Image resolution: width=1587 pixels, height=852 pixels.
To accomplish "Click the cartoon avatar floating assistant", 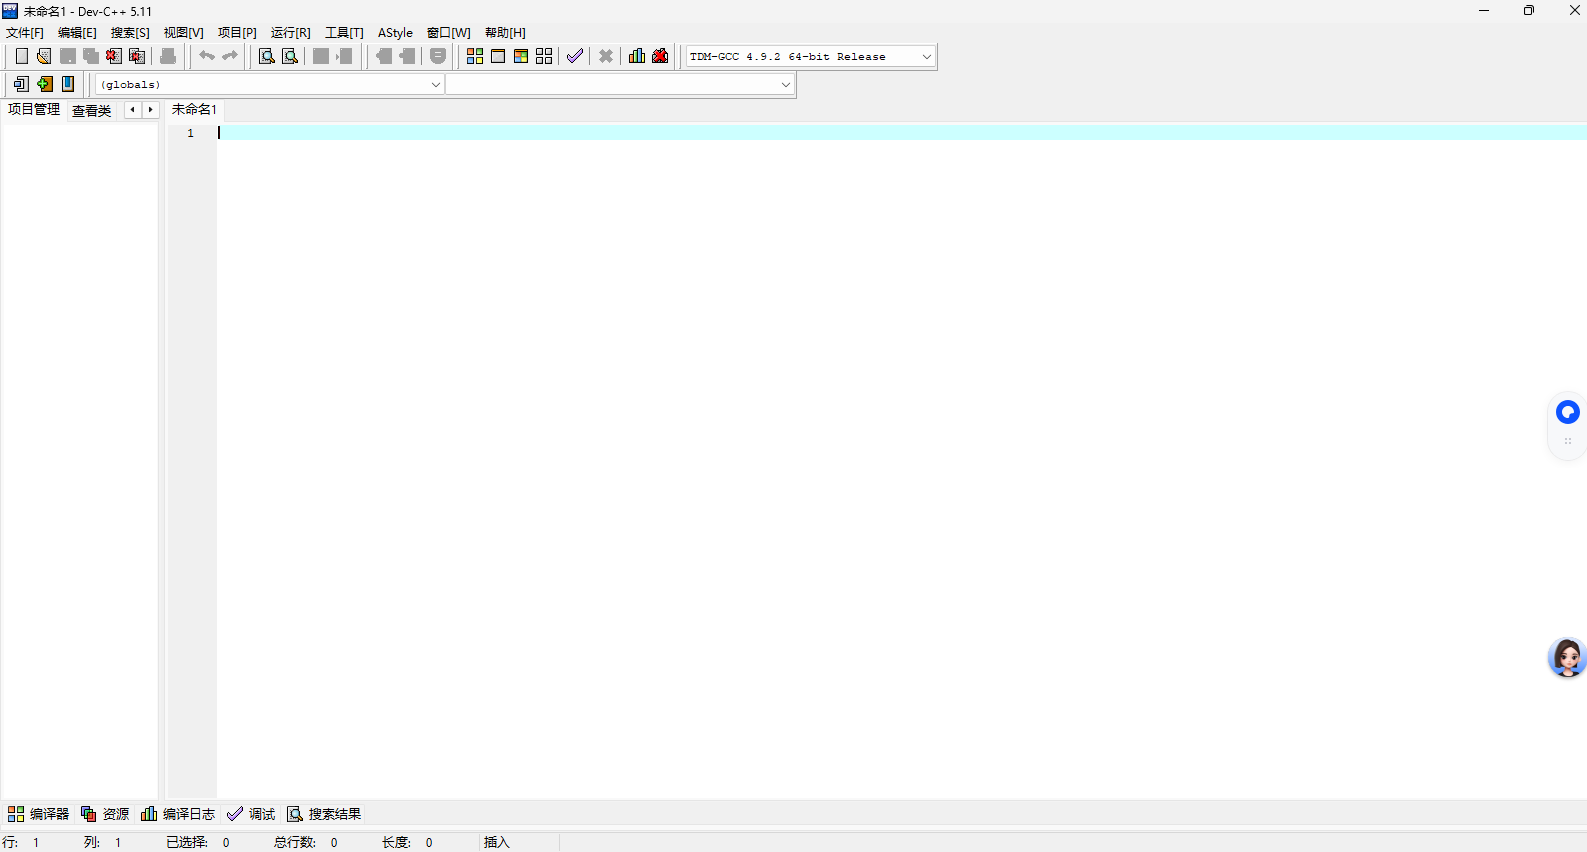I will point(1567,658).
